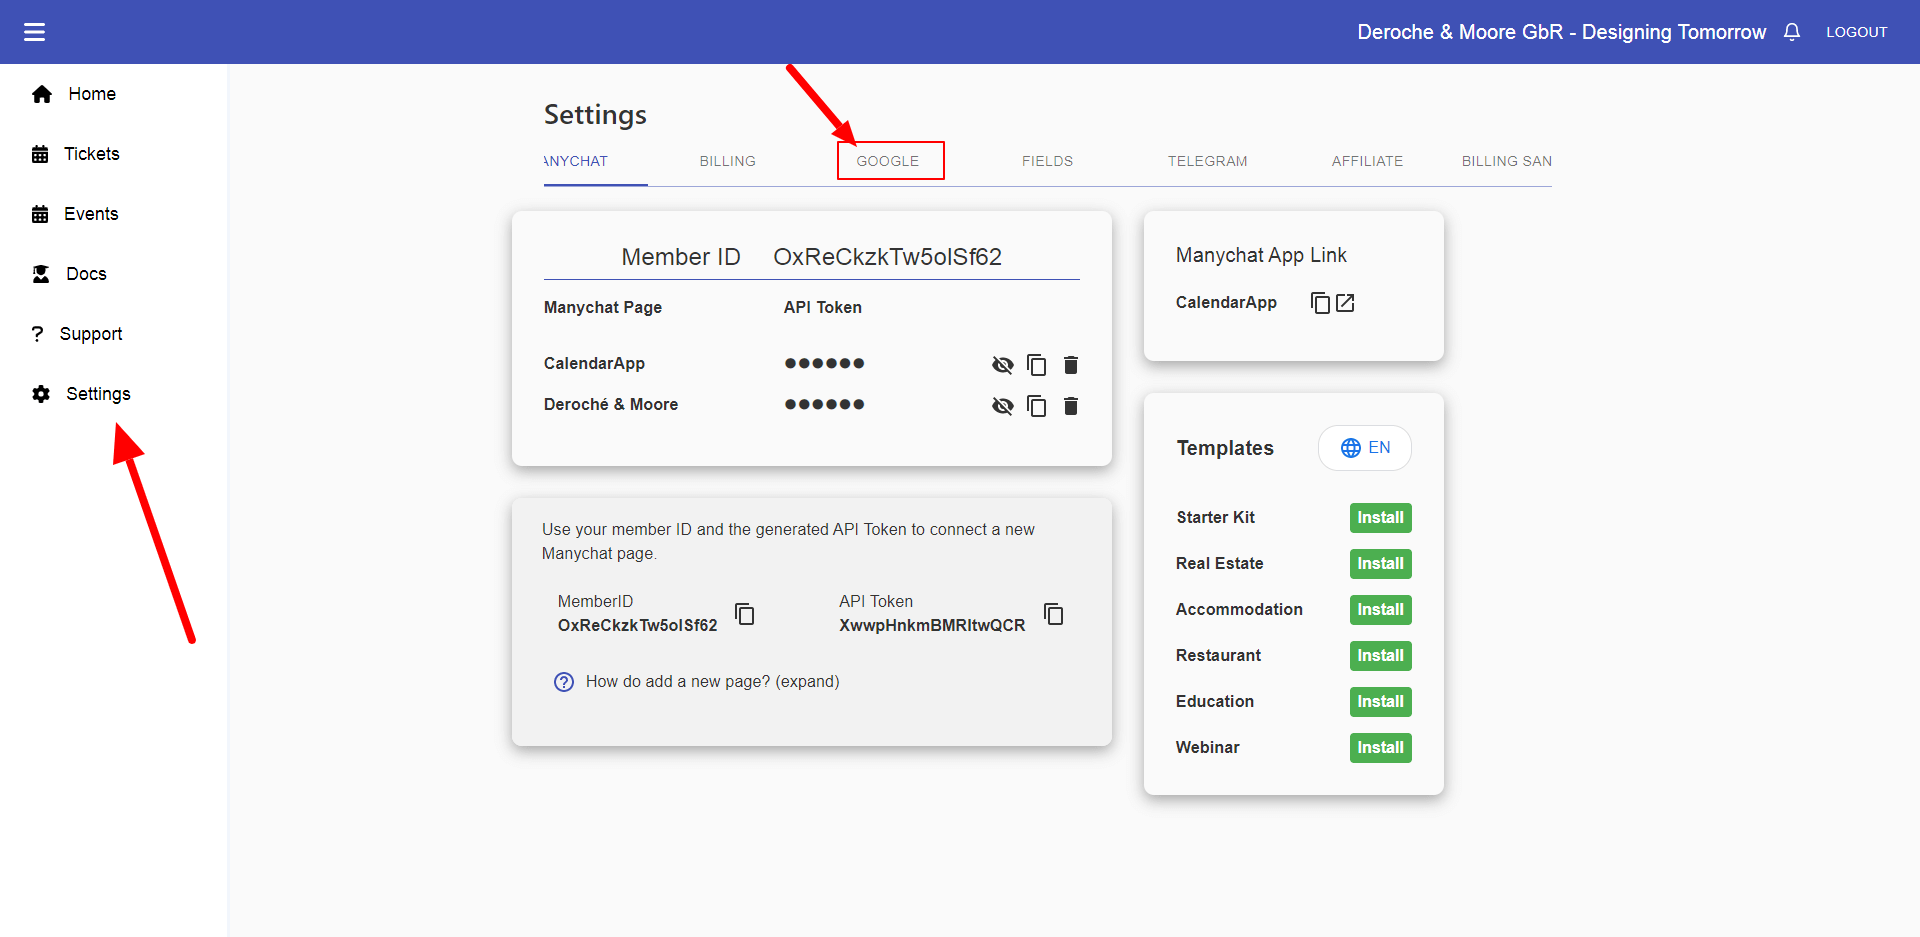Install the Real Estate template
This screenshot has height=937, width=1920.
[x=1380, y=563]
